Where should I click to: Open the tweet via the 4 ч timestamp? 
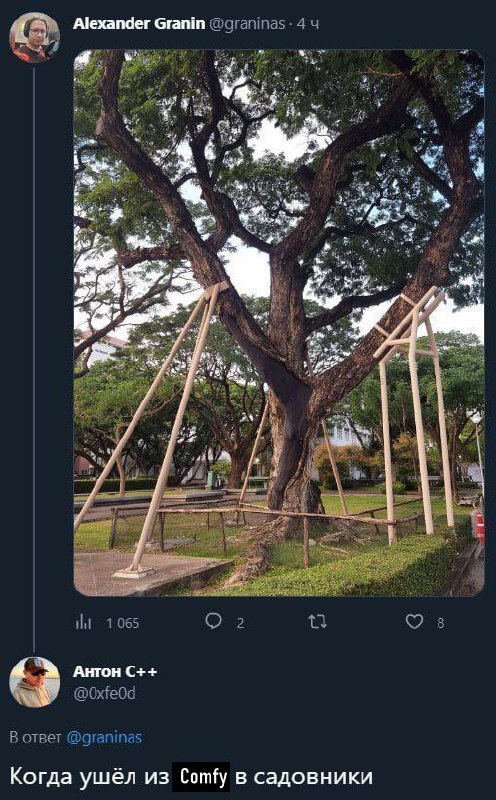pyautogui.click(x=309, y=24)
